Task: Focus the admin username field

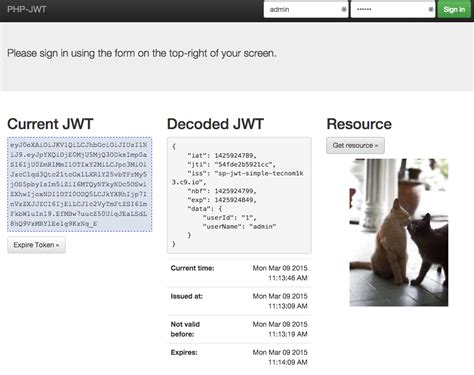Action: pyautogui.click(x=306, y=9)
